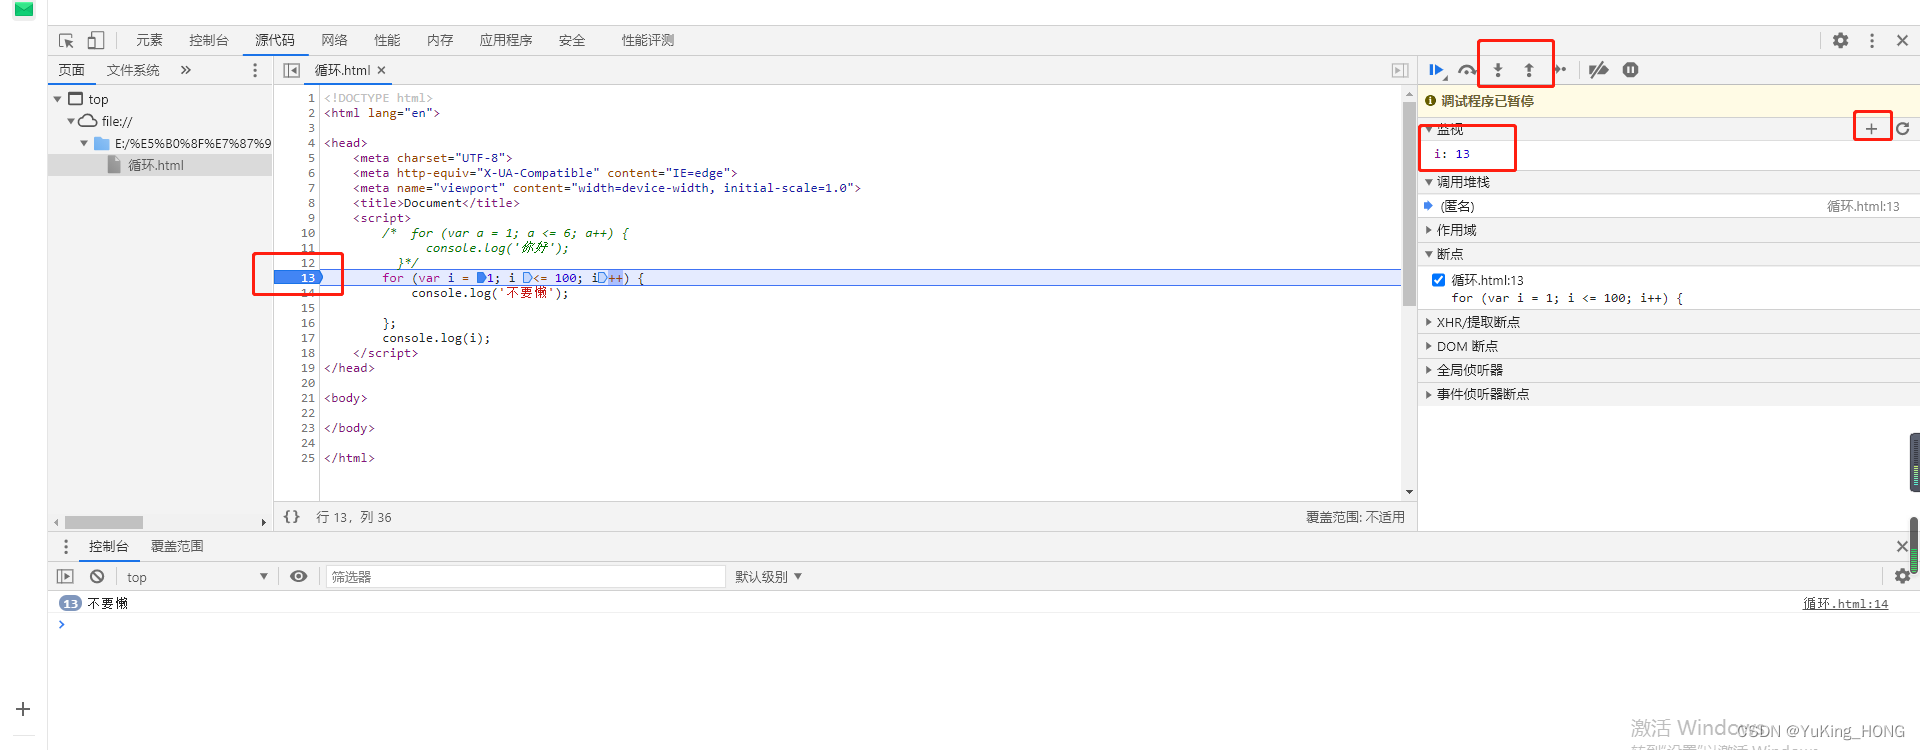
Task: Close the 循环.html editor tab
Action: tap(382, 70)
